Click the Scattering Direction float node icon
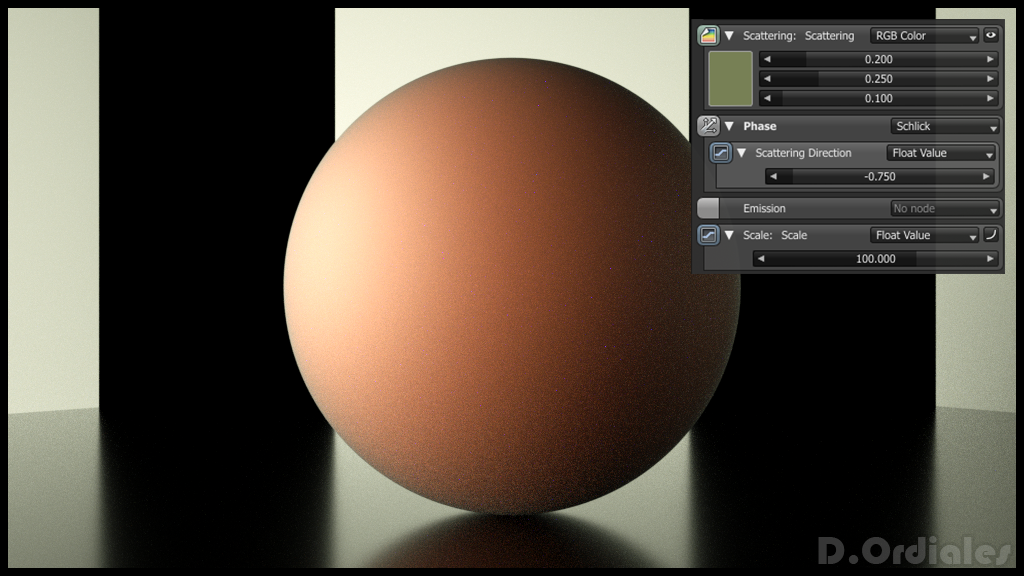The image size is (1024, 576). (x=720, y=153)
